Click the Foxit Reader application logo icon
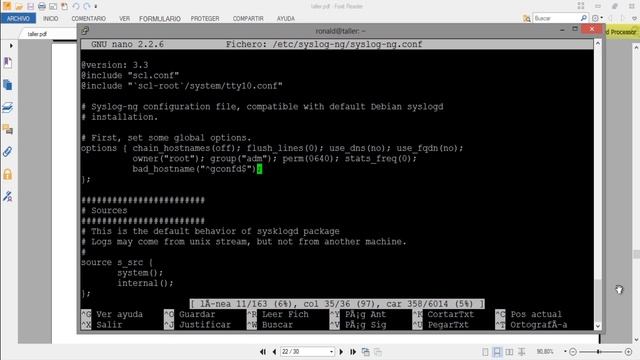This screenshot has height=360, width=640. coord(7,6)
